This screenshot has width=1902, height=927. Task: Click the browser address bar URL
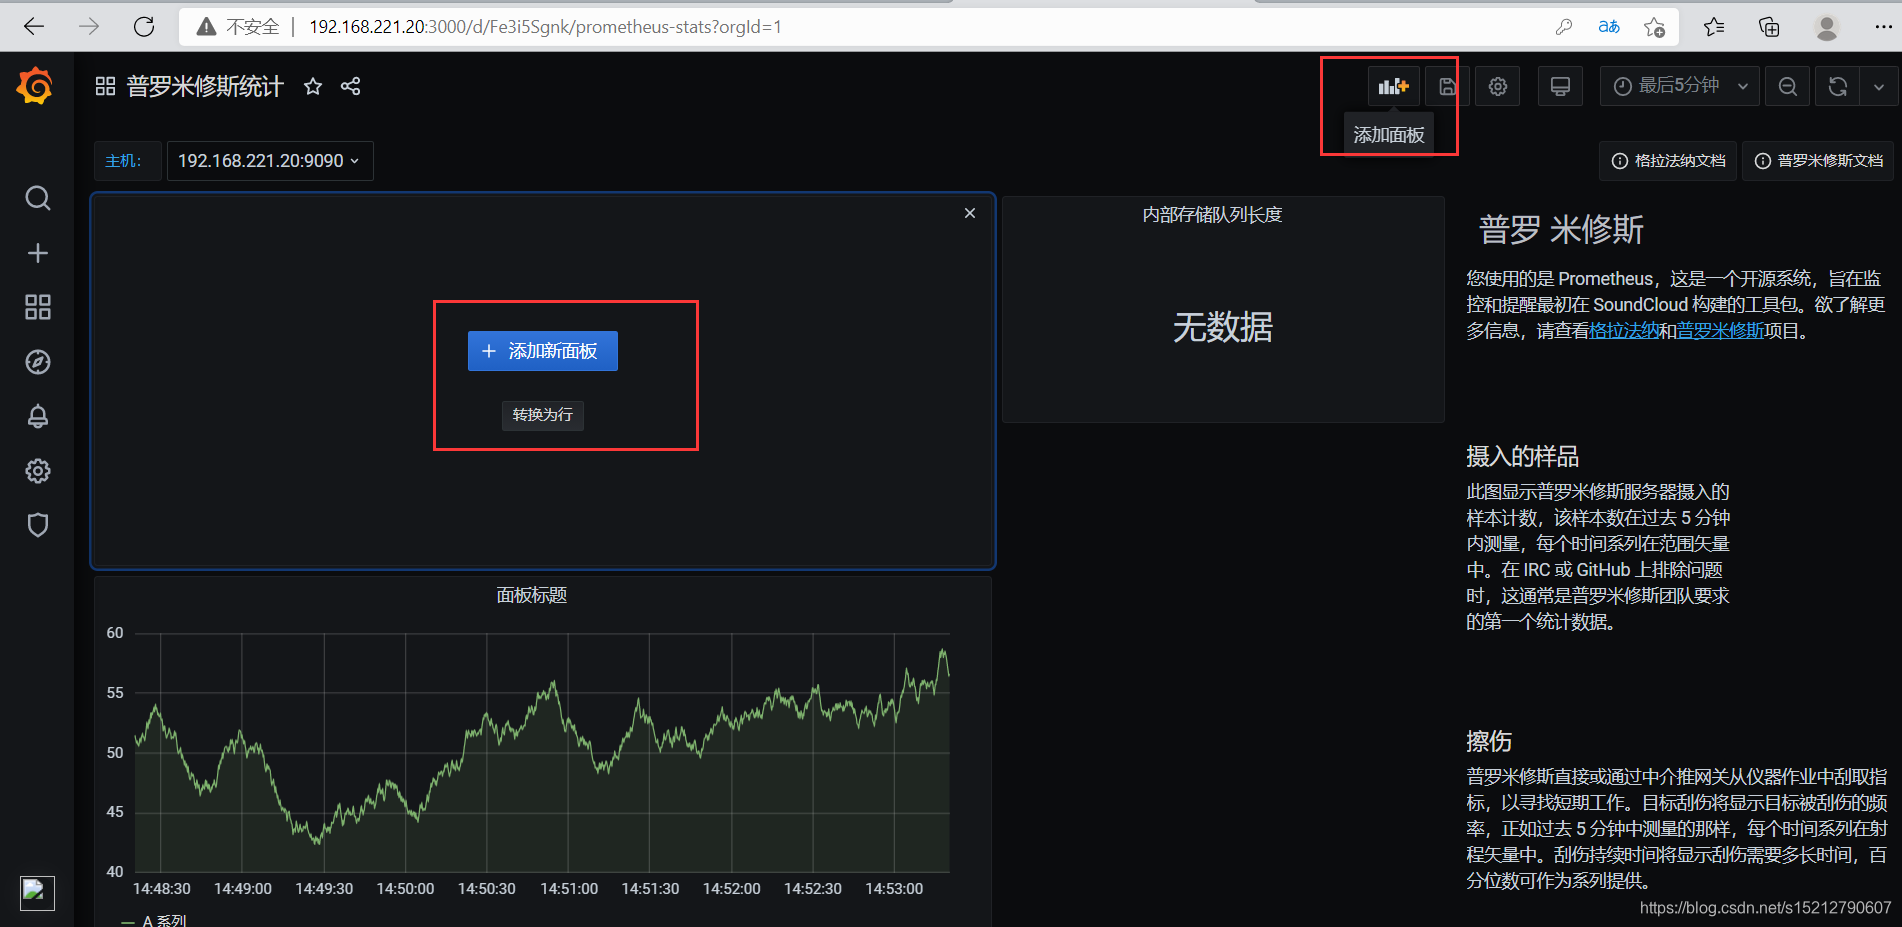pyautogui.click(x=545, y=27)
